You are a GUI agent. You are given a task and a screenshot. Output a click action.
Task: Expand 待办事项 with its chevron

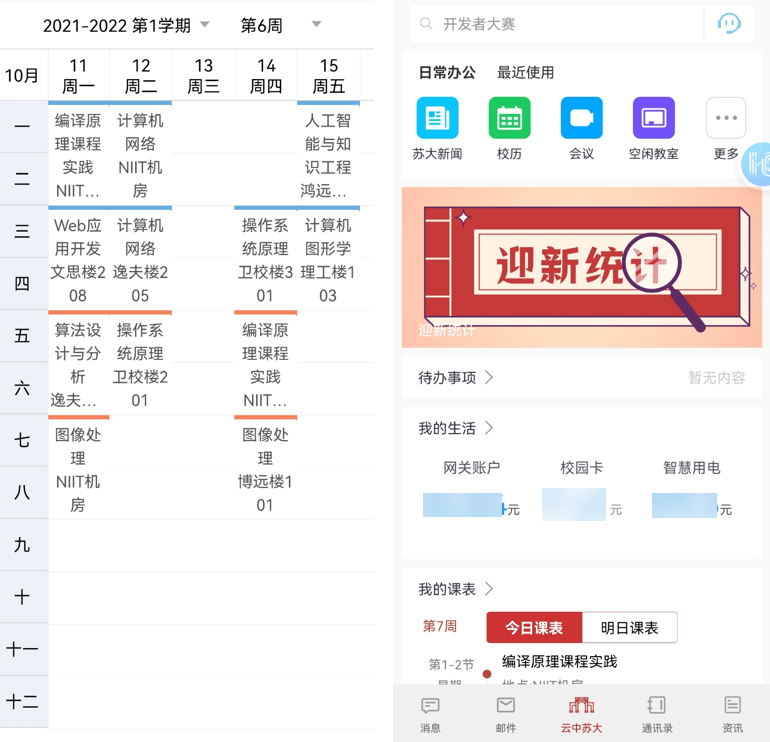(489, 377)
